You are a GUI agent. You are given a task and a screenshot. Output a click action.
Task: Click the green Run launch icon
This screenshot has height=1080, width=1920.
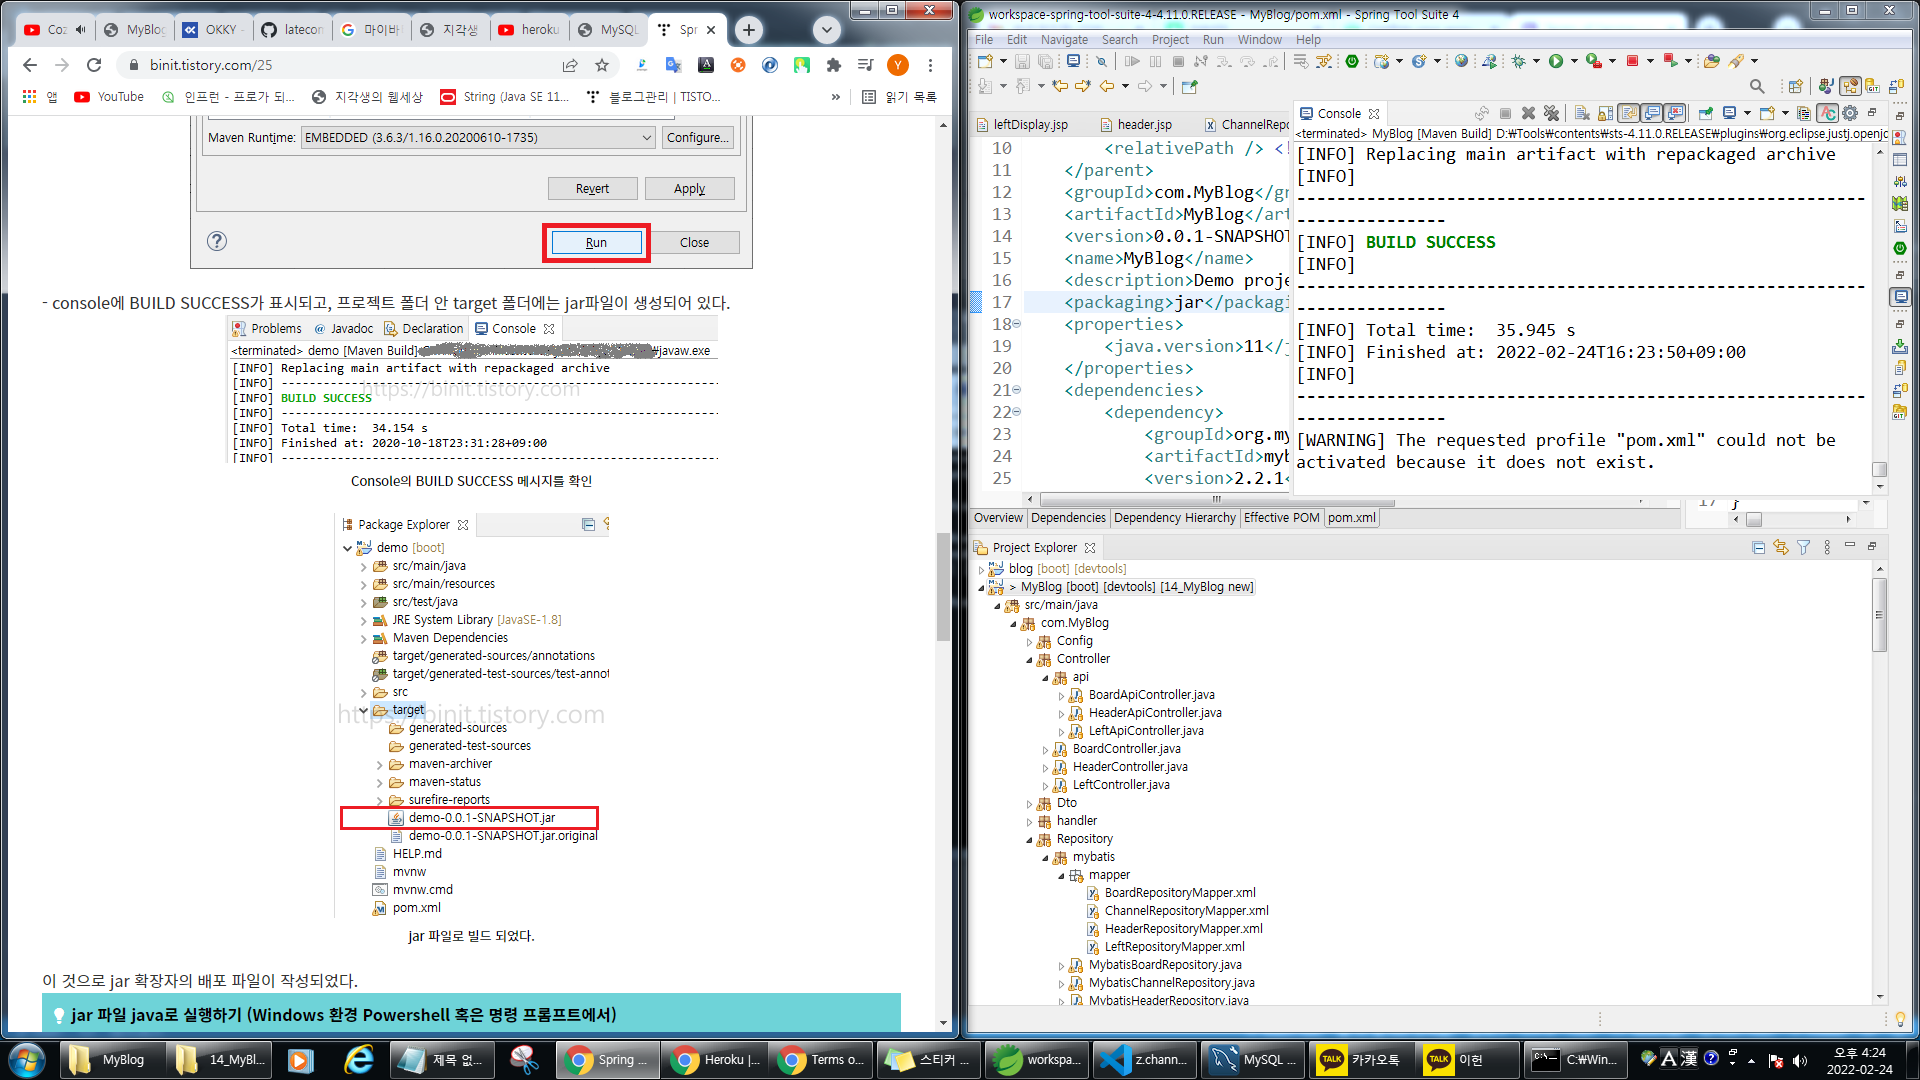[x=1556, y=62]
